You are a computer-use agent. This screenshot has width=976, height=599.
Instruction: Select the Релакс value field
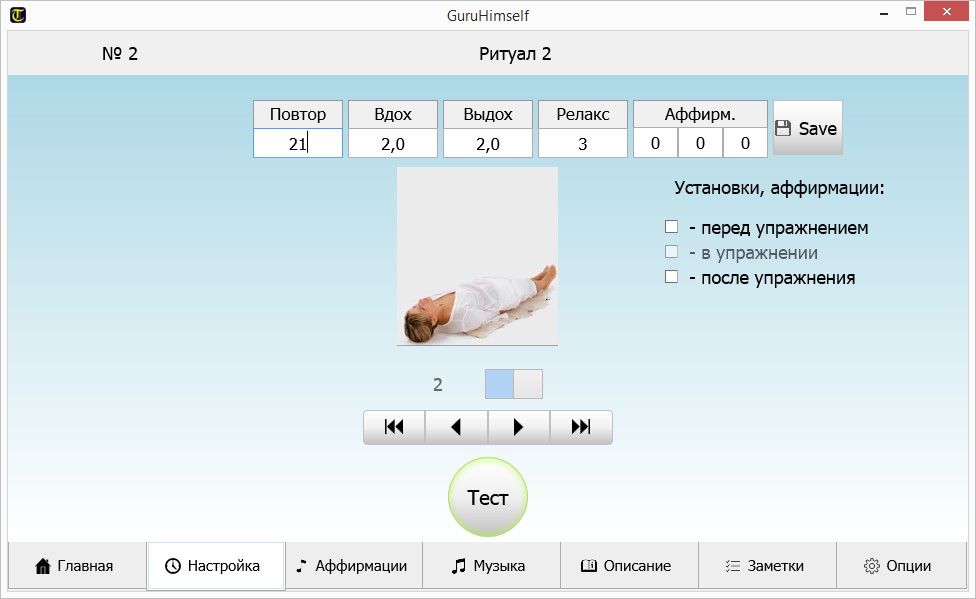pyautogui.click(x=583, y=143)
